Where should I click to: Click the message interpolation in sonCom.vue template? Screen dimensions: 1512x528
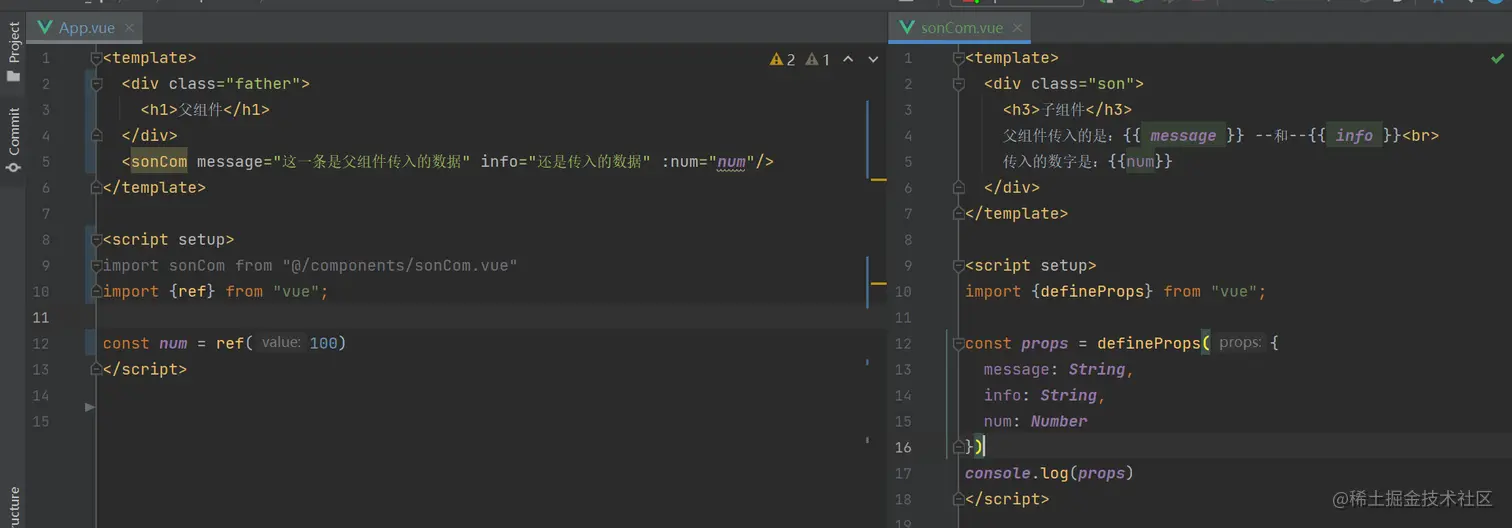[1183, 136]
